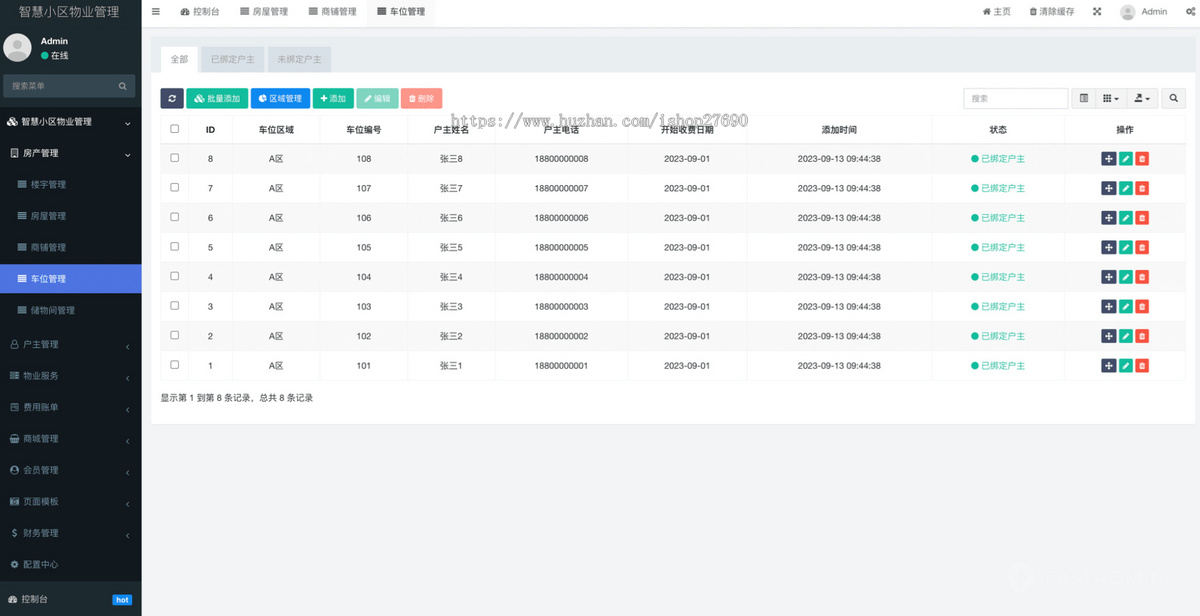Toggle the sidebar hamburger menu icon
The width and height of the screenshot is (1200, 616).
[x=156, y=11]
